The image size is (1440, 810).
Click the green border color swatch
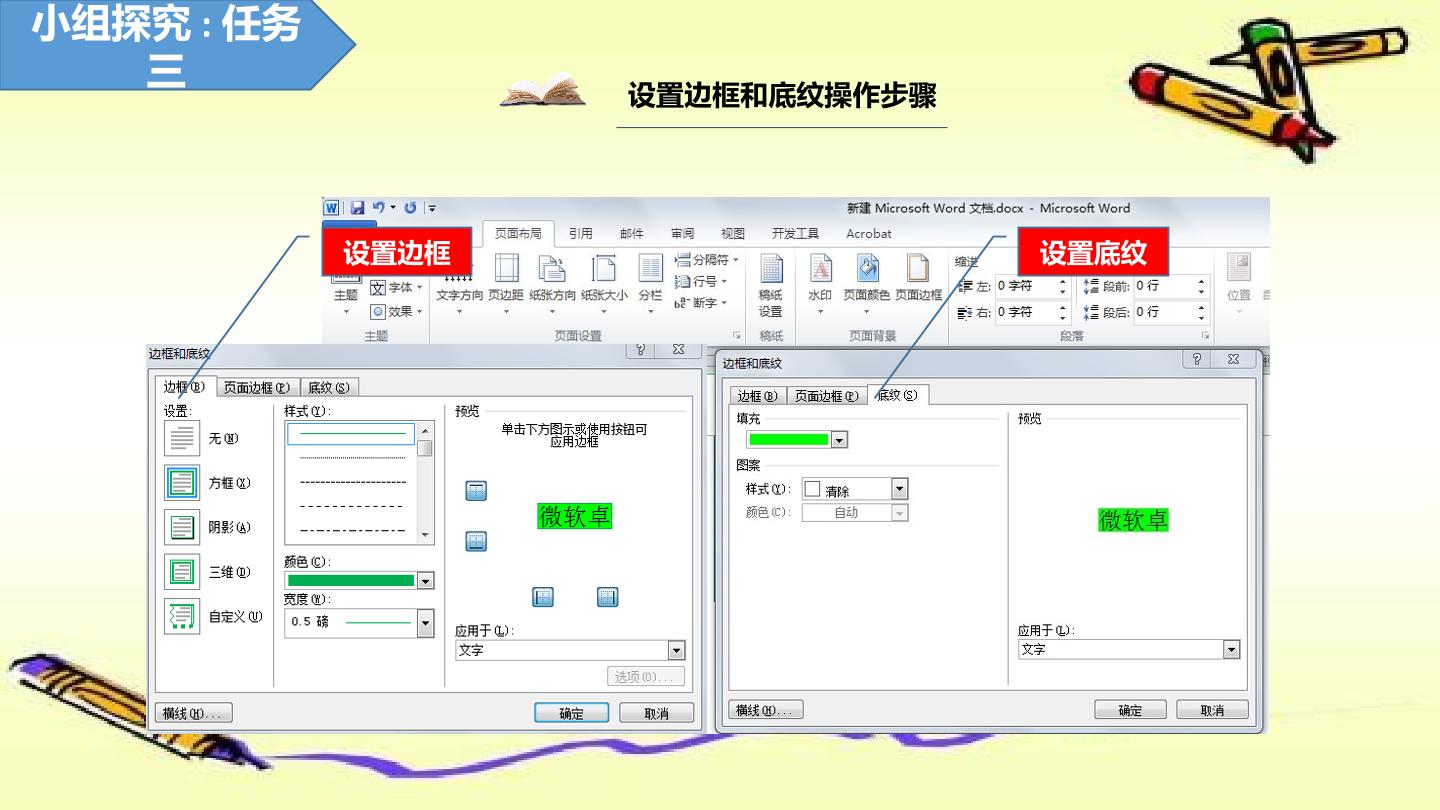tap(351, 581)
